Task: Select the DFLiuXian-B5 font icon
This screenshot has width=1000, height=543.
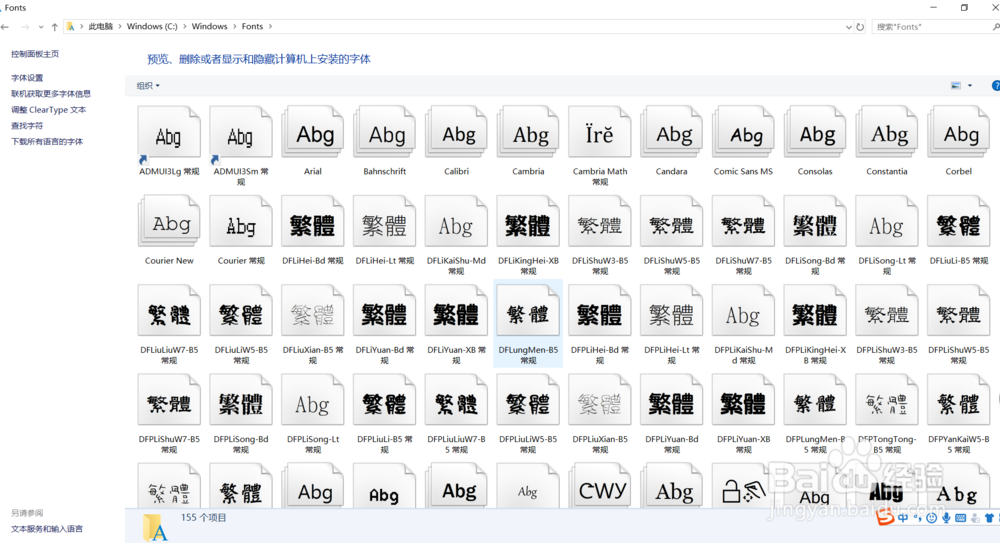Action: [x=312, y=311]
